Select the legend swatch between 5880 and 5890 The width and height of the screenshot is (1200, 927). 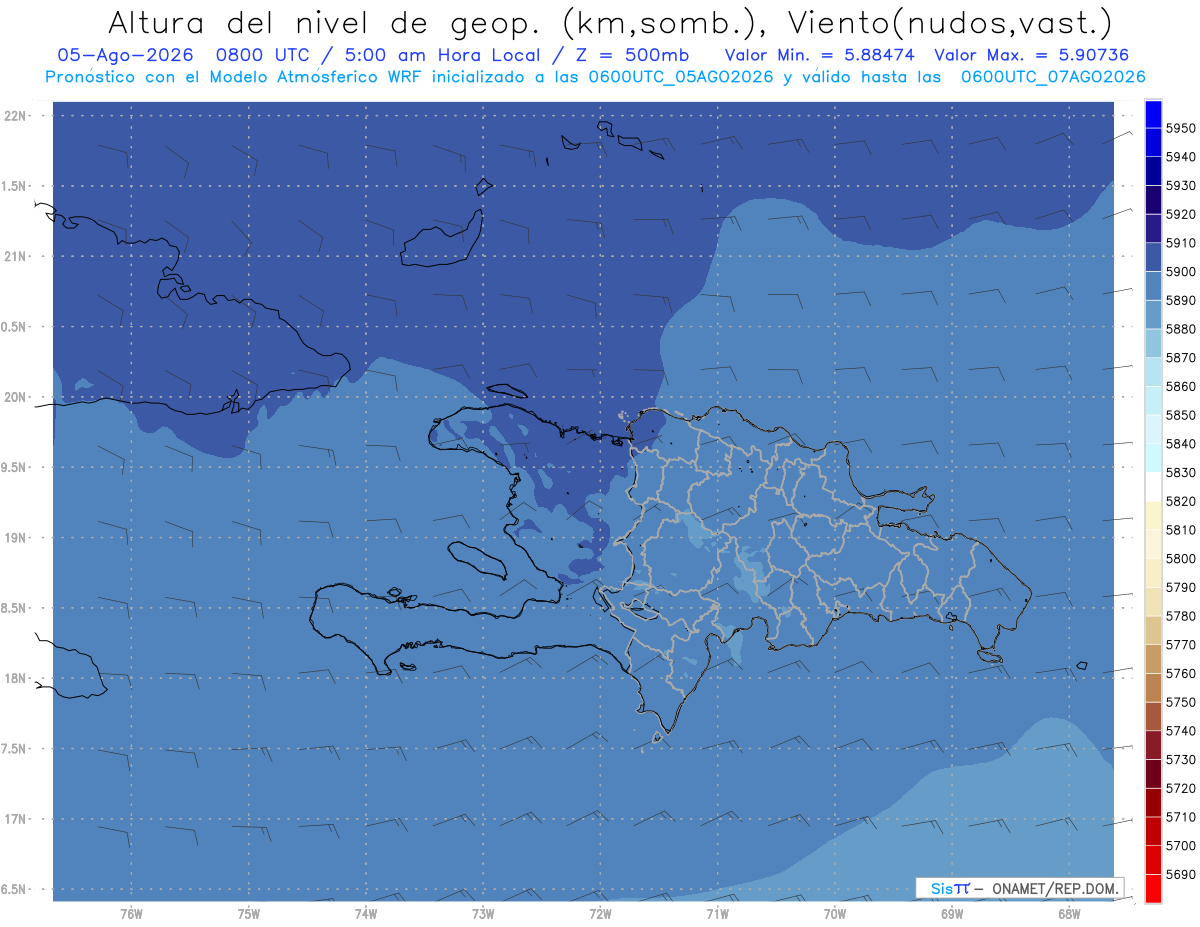click(1153, 315)
